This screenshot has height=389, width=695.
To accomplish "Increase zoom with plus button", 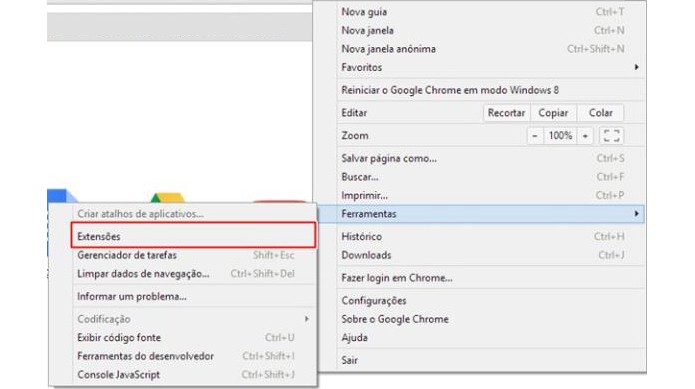I will click(x=585, y=136).
